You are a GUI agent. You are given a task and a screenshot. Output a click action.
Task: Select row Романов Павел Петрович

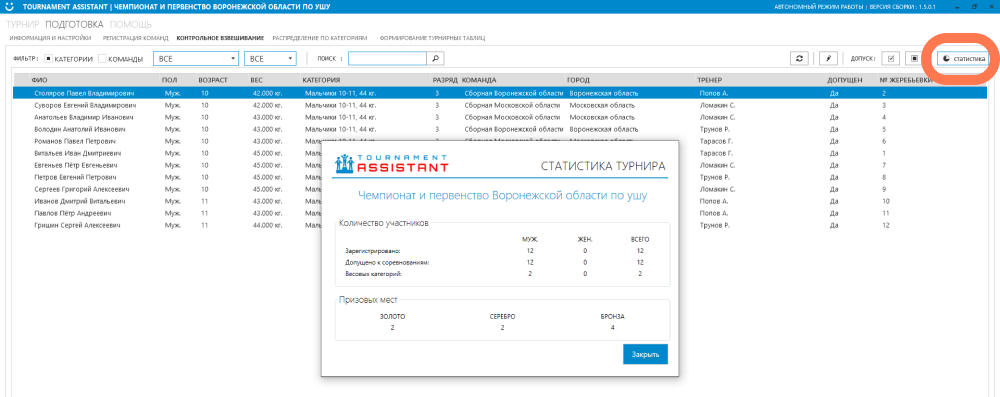click(x=500, y=141)
